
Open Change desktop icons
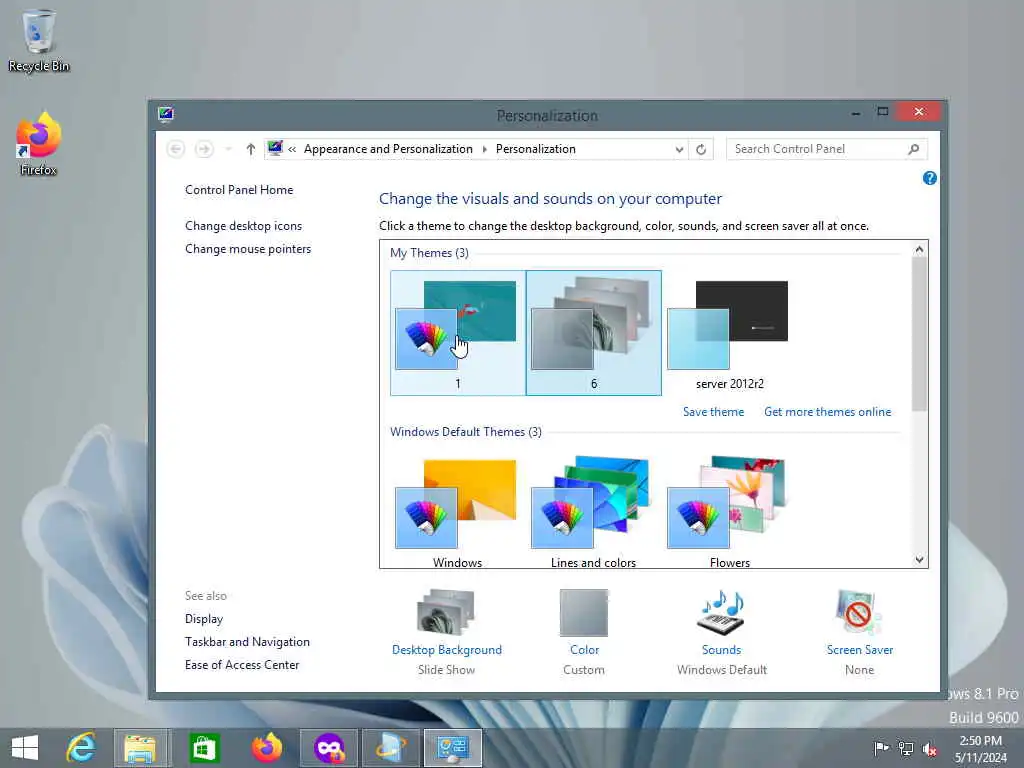pyautogui.click(x=244, y=226)
